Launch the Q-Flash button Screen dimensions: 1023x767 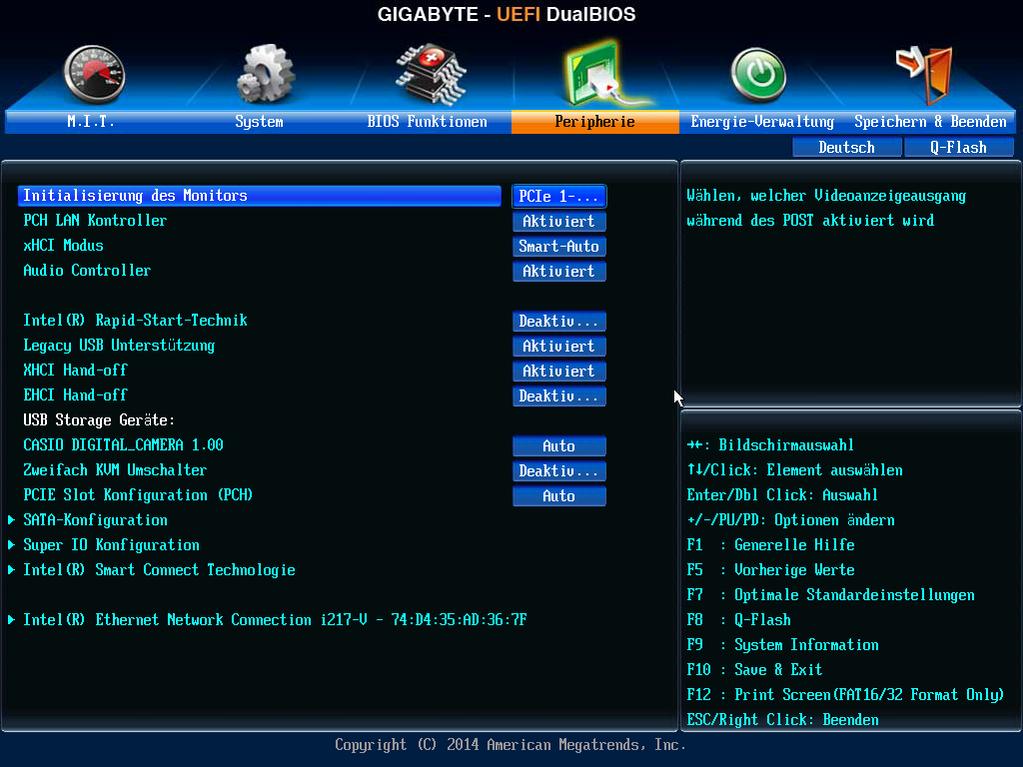pyautogui.click(x=958, y=147)
